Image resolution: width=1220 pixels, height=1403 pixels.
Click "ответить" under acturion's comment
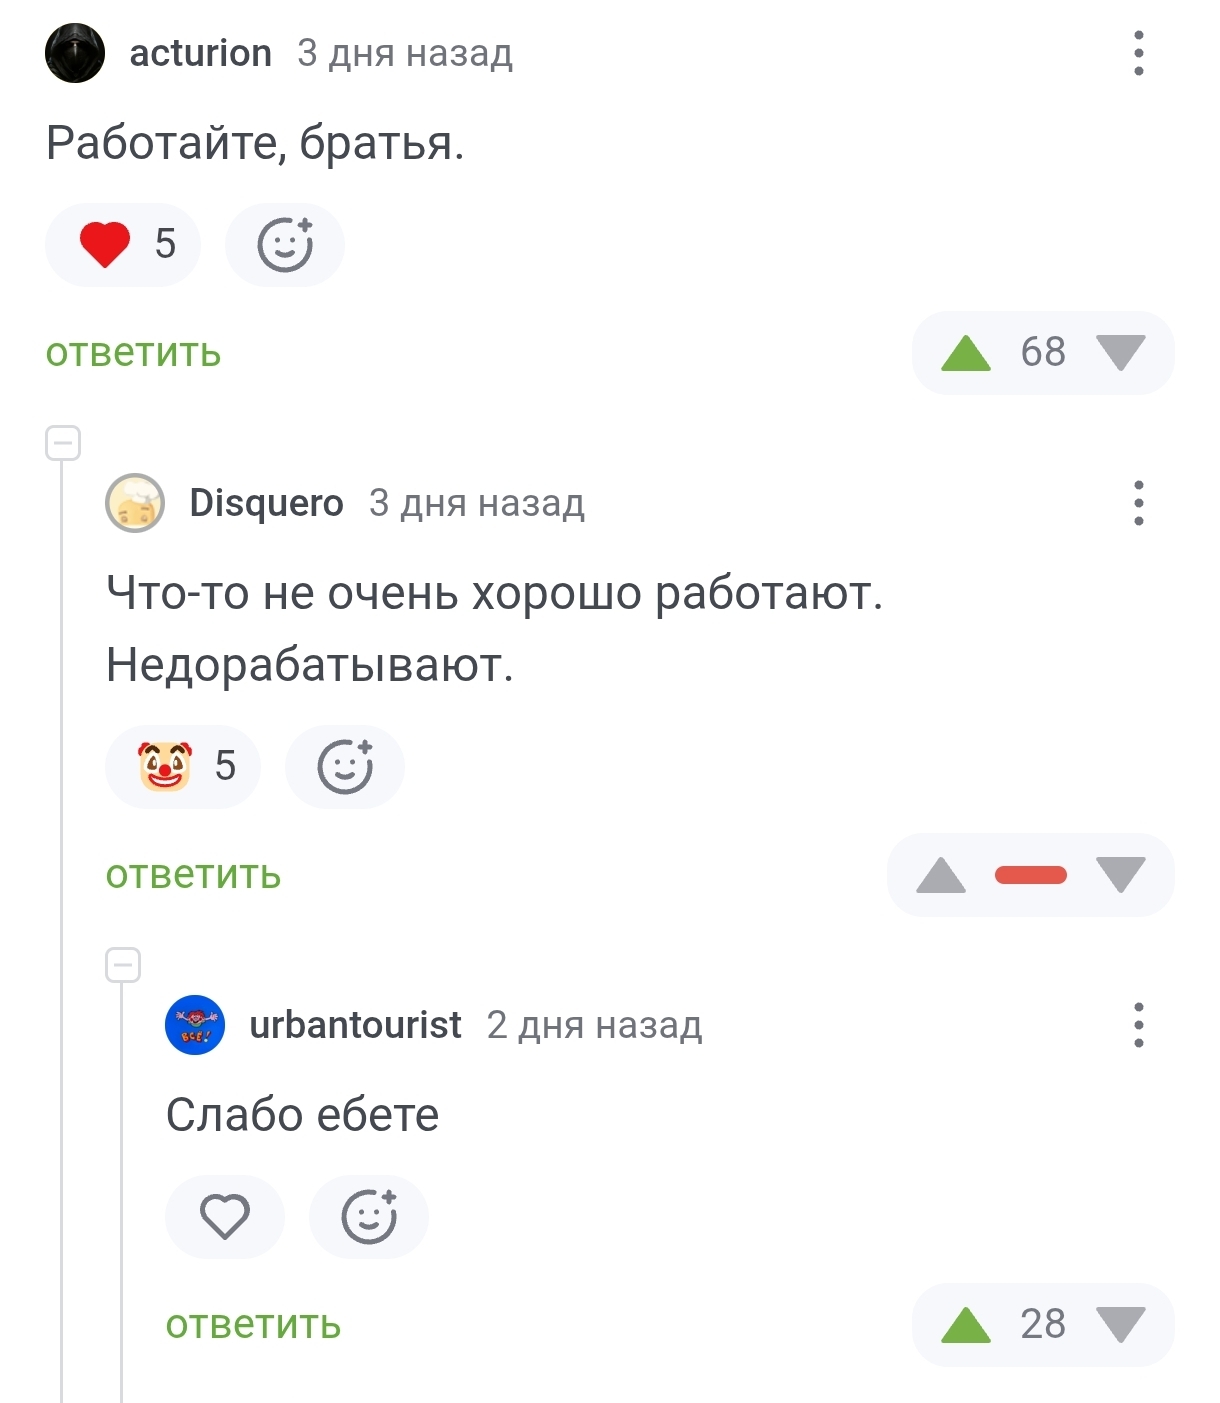tap(133, 353)
